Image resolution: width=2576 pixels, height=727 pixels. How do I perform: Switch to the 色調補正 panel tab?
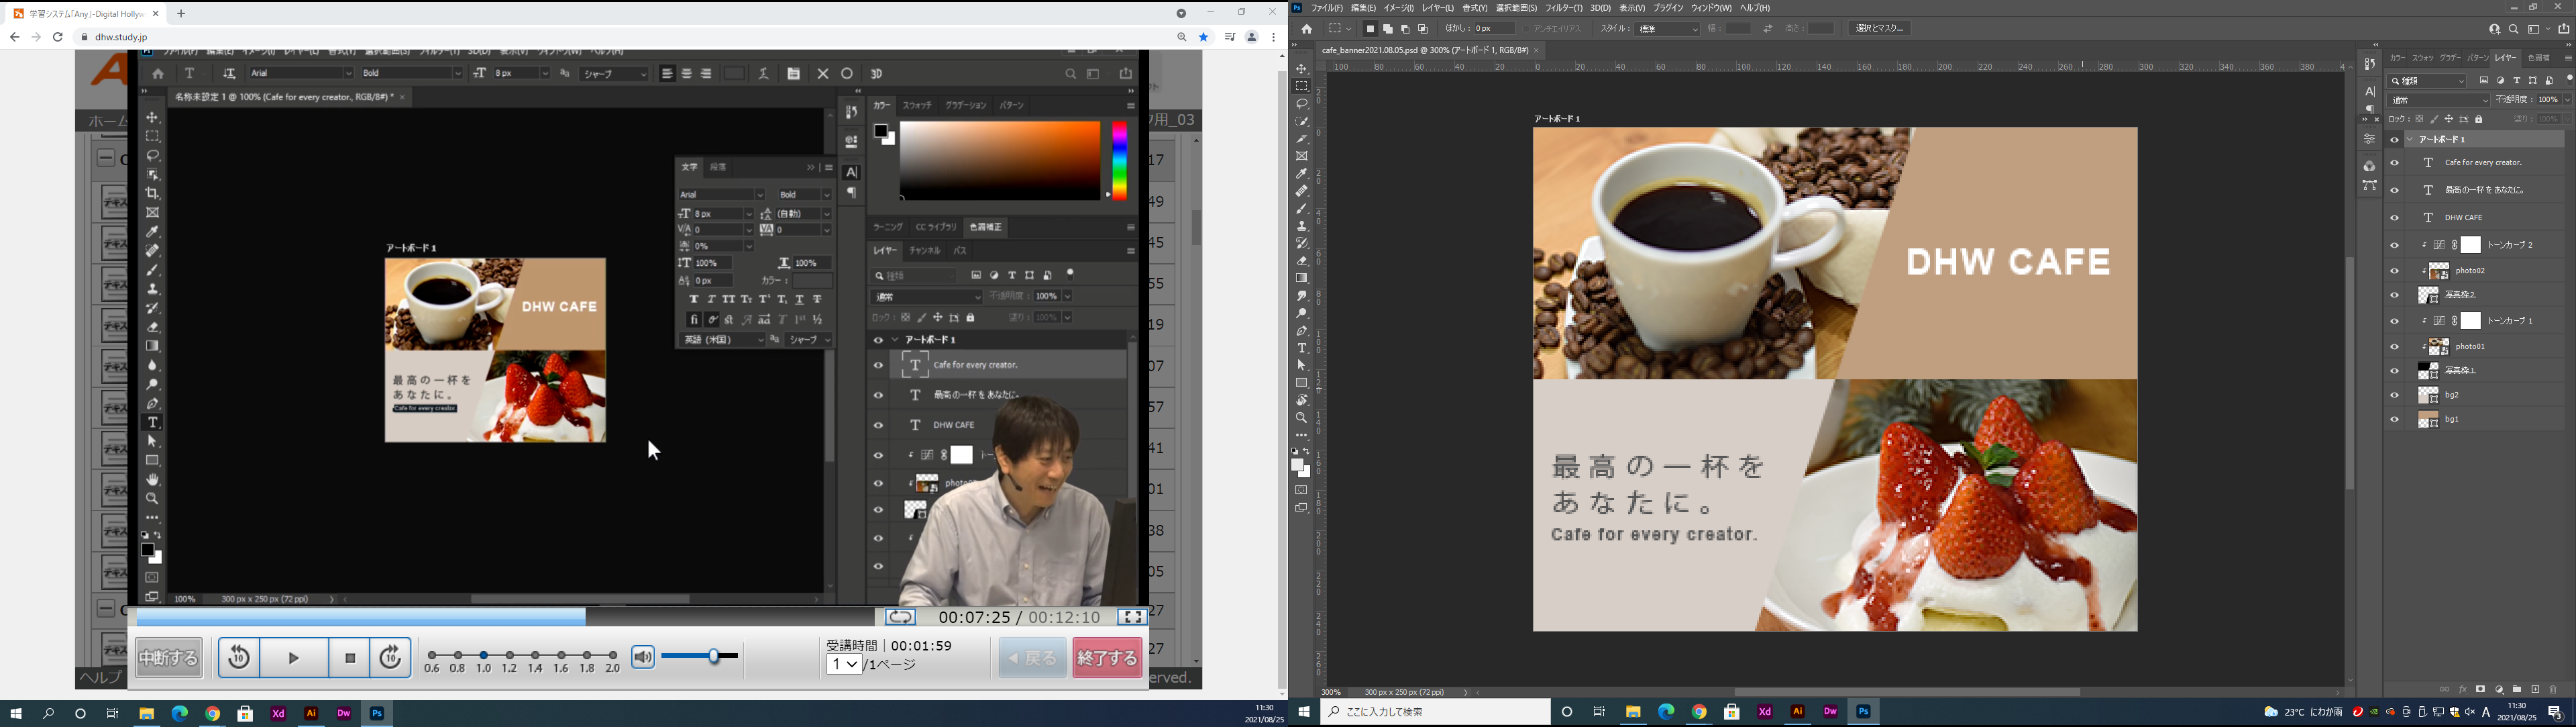(x=2538, y=58)
